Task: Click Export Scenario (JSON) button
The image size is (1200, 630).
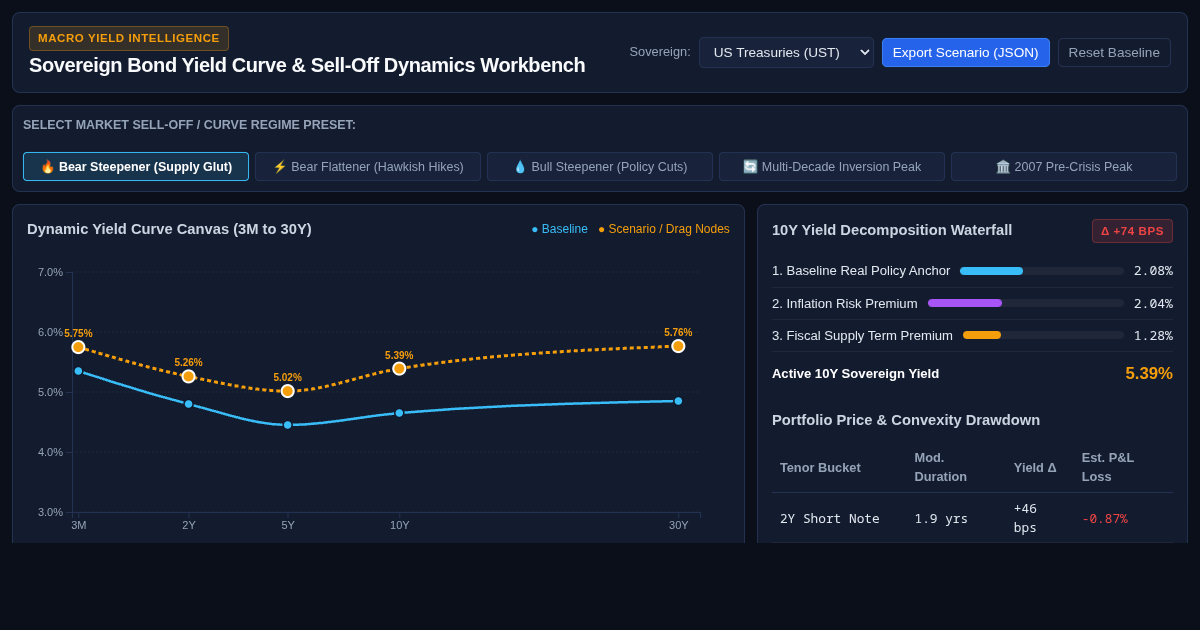Action: pos(965,52)
